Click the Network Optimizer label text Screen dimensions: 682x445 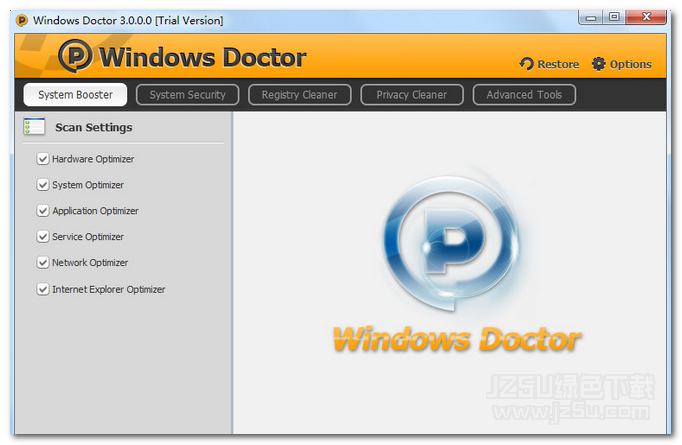tap(90, 263)
